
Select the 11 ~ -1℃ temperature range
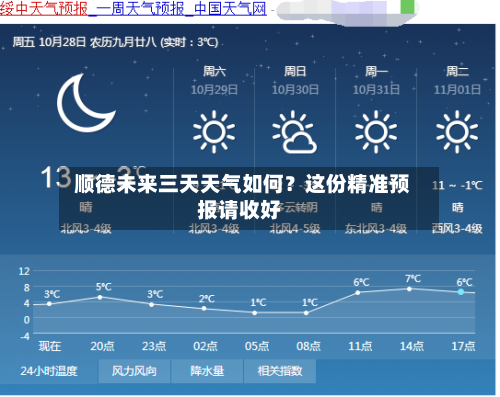coord(457,185)
